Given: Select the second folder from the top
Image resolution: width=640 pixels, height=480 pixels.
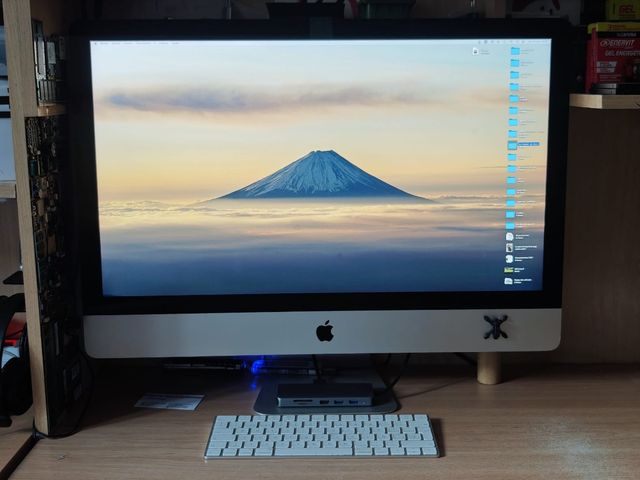Looking at the screenshot, I should point(514,63).
